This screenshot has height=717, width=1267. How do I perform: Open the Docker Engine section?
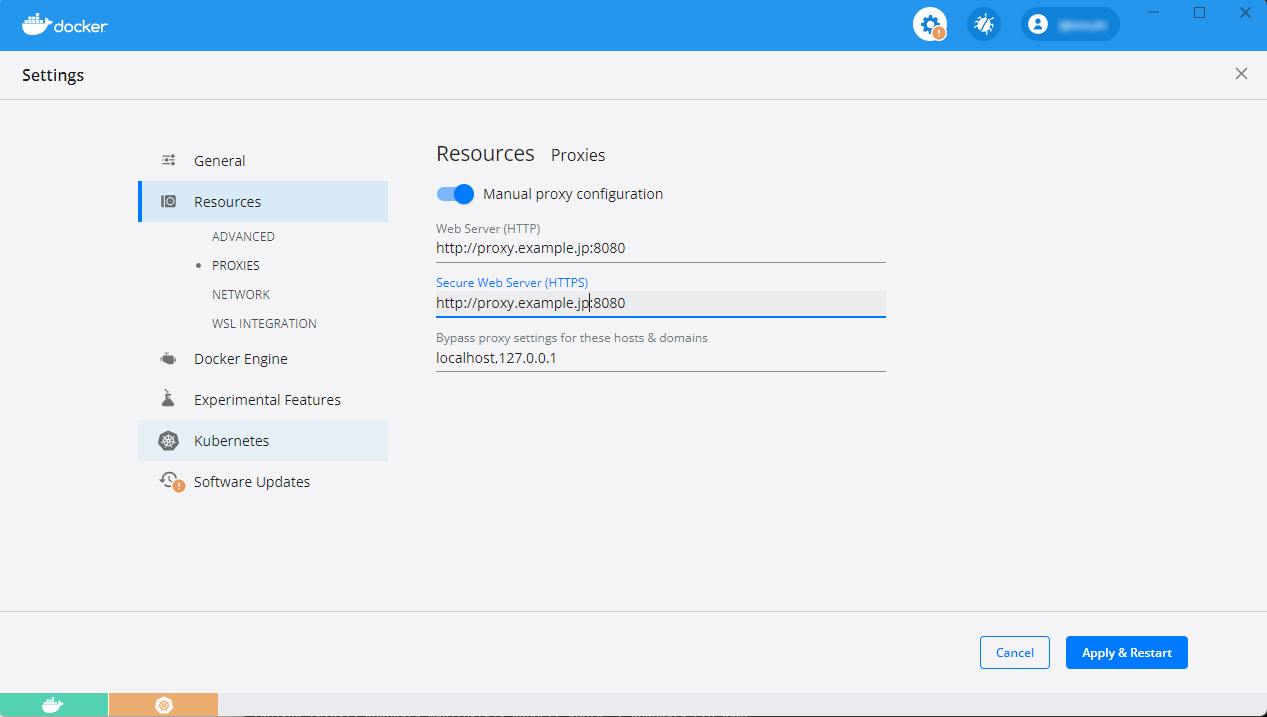coord(263,359)
